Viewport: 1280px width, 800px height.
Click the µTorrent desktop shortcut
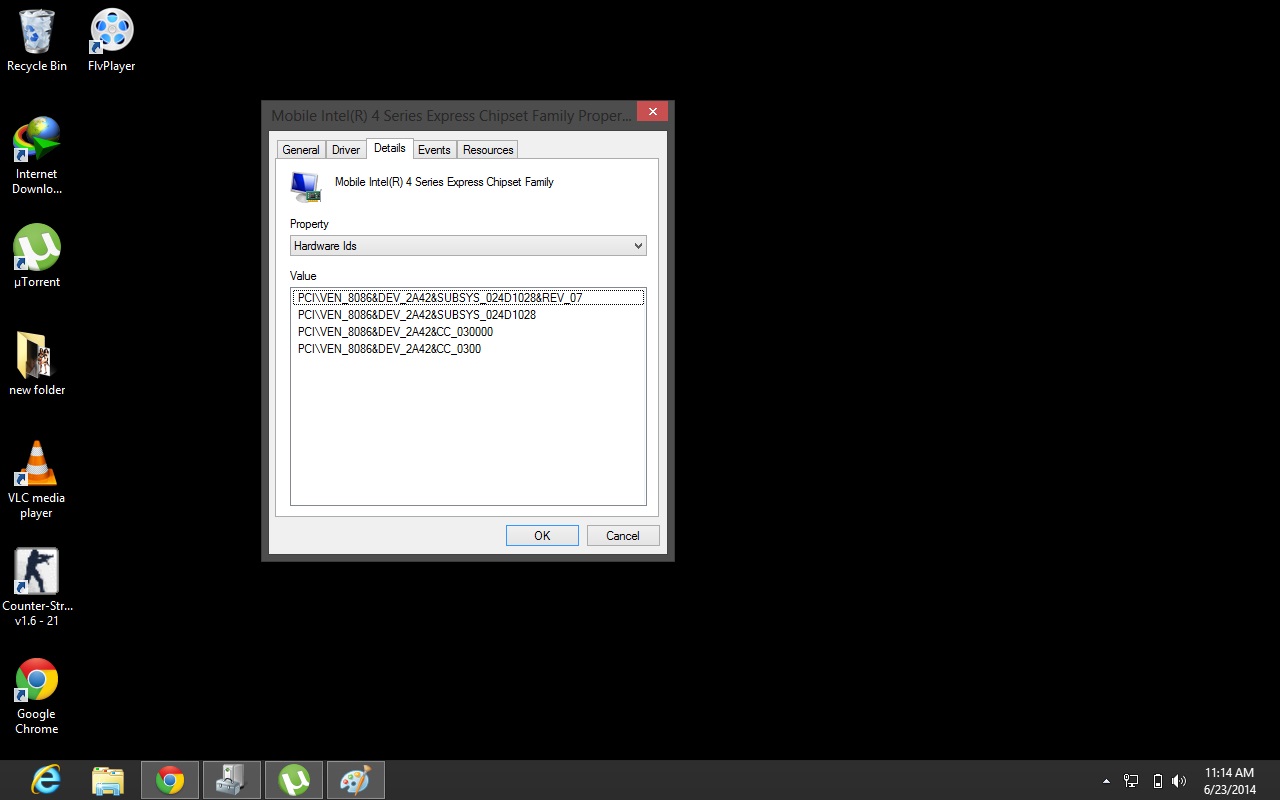37,256
